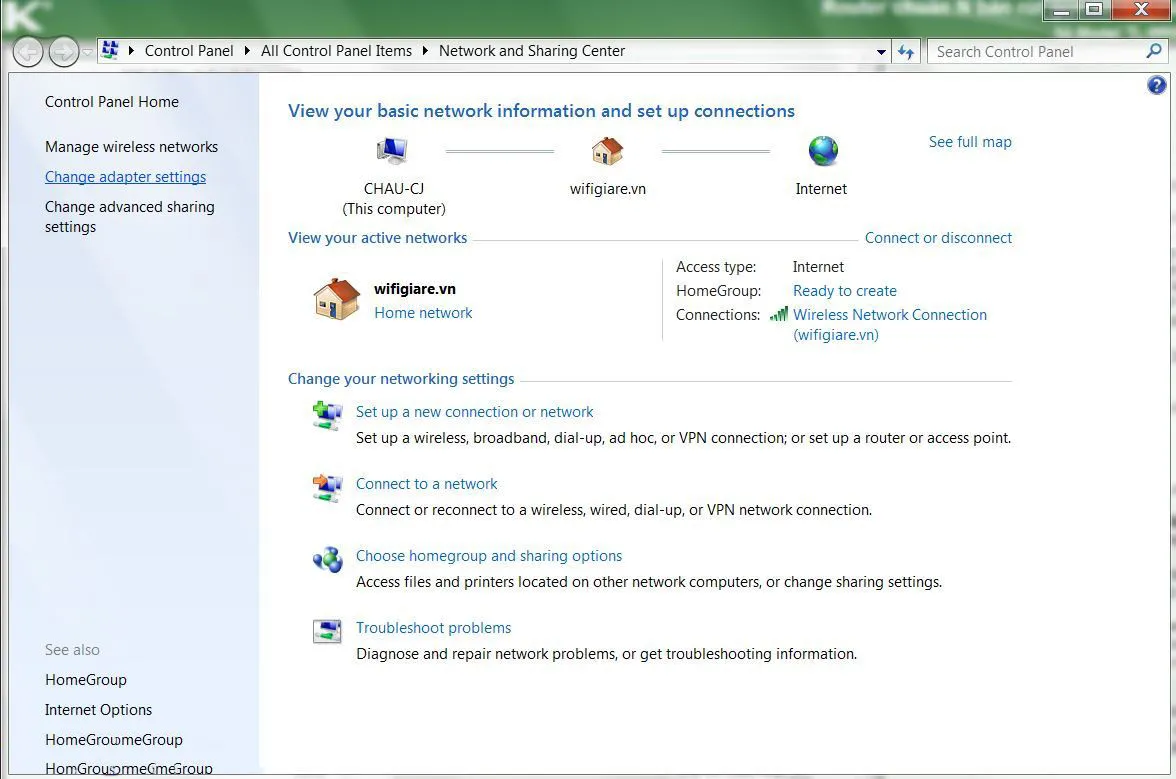Expand the chevron after All Control Panel Items
The image size is (1176, 779).
pyautogui.click(x=424, y=51)
